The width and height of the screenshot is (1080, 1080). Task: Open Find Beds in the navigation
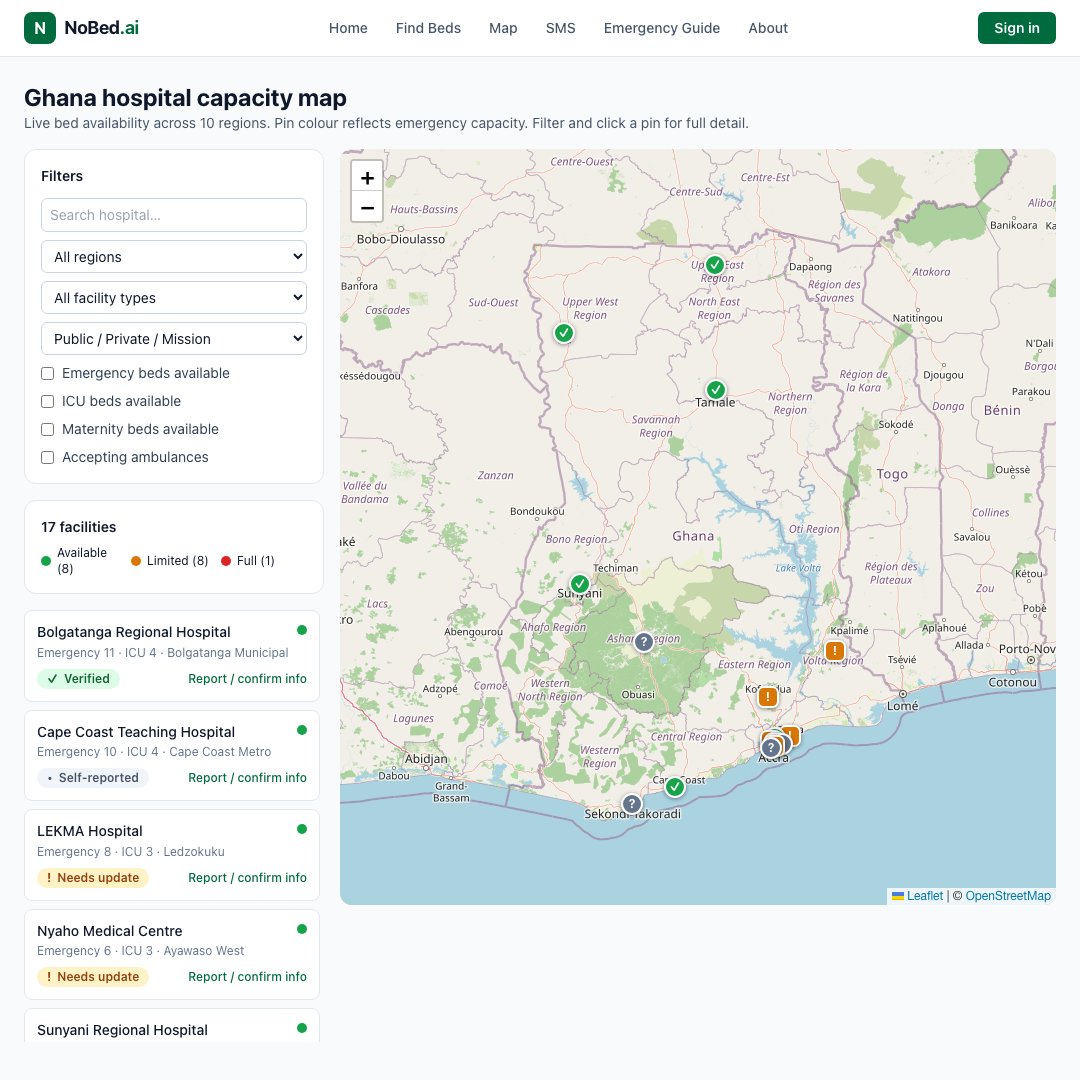pyautogui.click(x=428, y=28)
